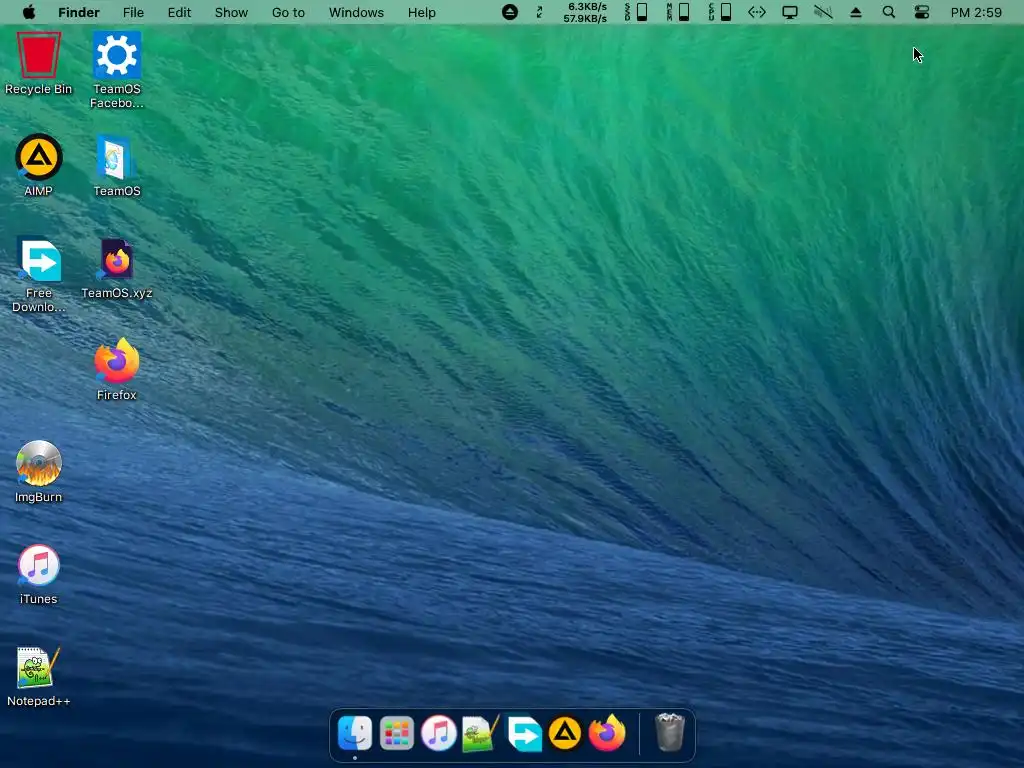Open the File menu
The width and height of the screenshot is (1024, 768).
coord(133,12)
